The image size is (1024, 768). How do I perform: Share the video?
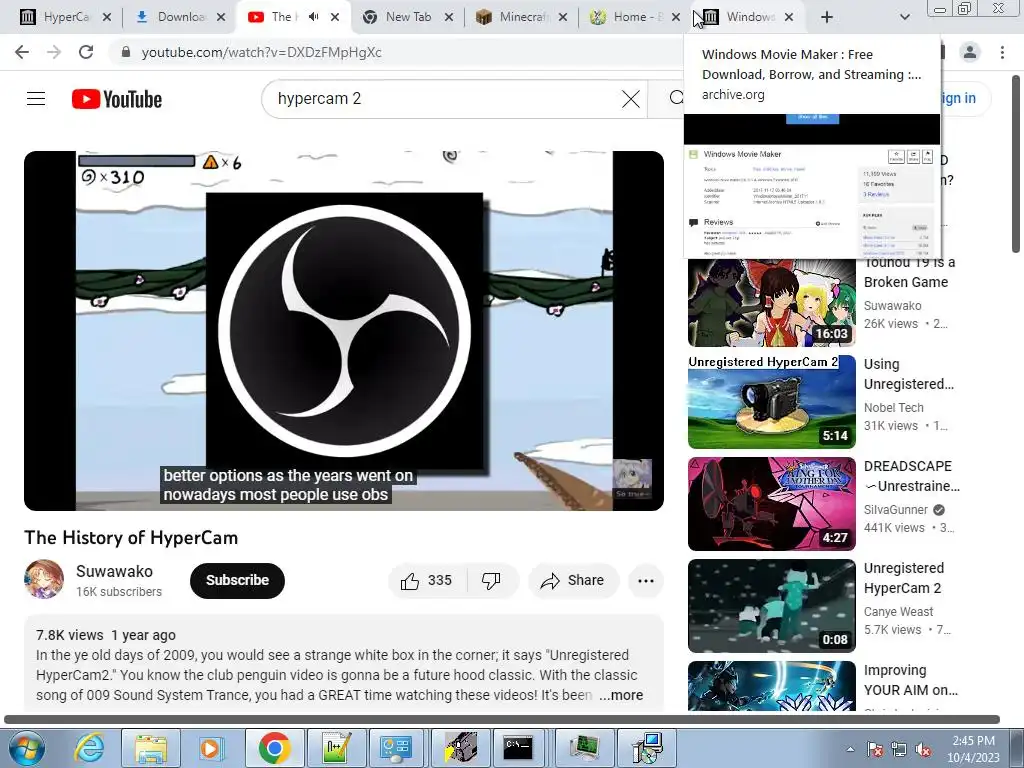click(573, 581)
